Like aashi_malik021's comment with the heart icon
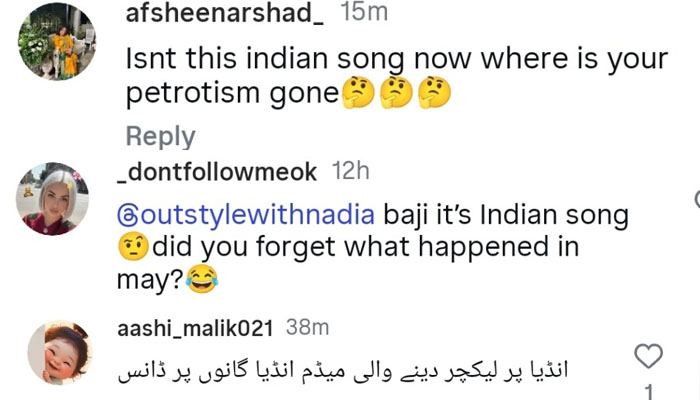The width and height of the screenshot is (700, 400). 649,355
